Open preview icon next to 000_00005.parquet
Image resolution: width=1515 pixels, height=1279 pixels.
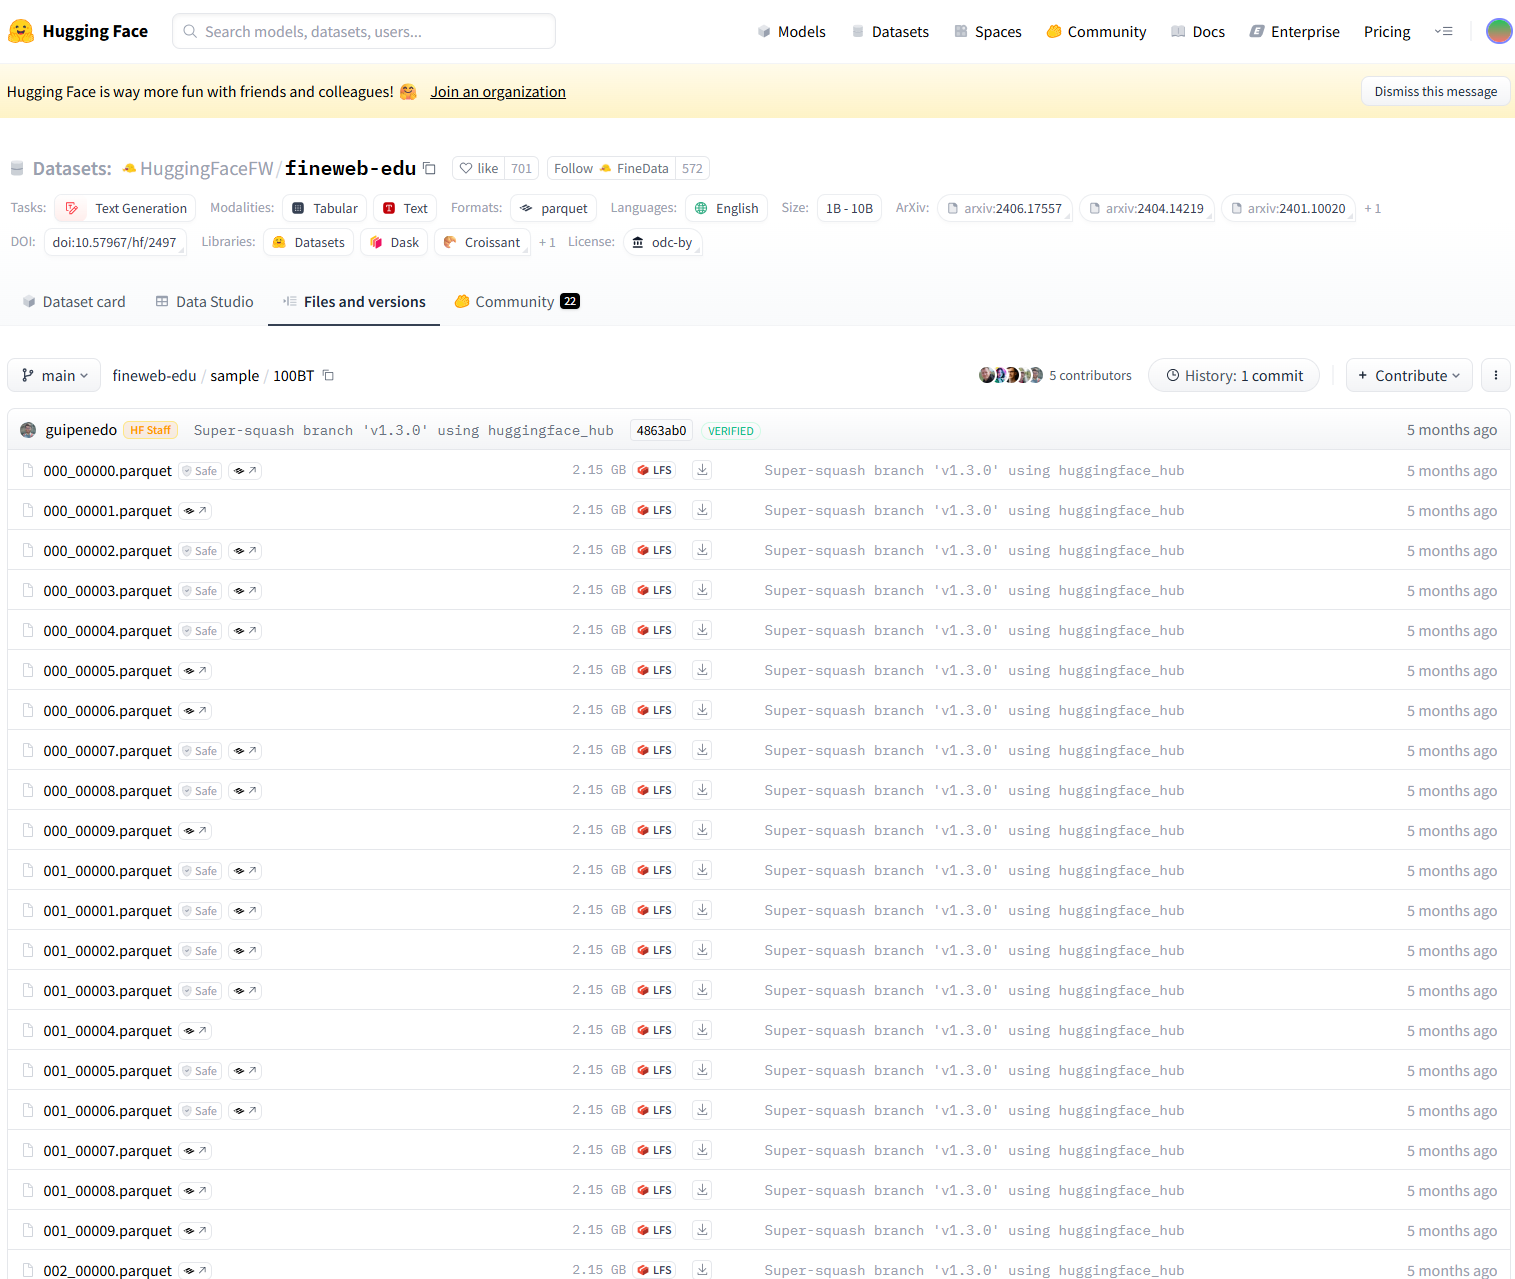point(195,671)
